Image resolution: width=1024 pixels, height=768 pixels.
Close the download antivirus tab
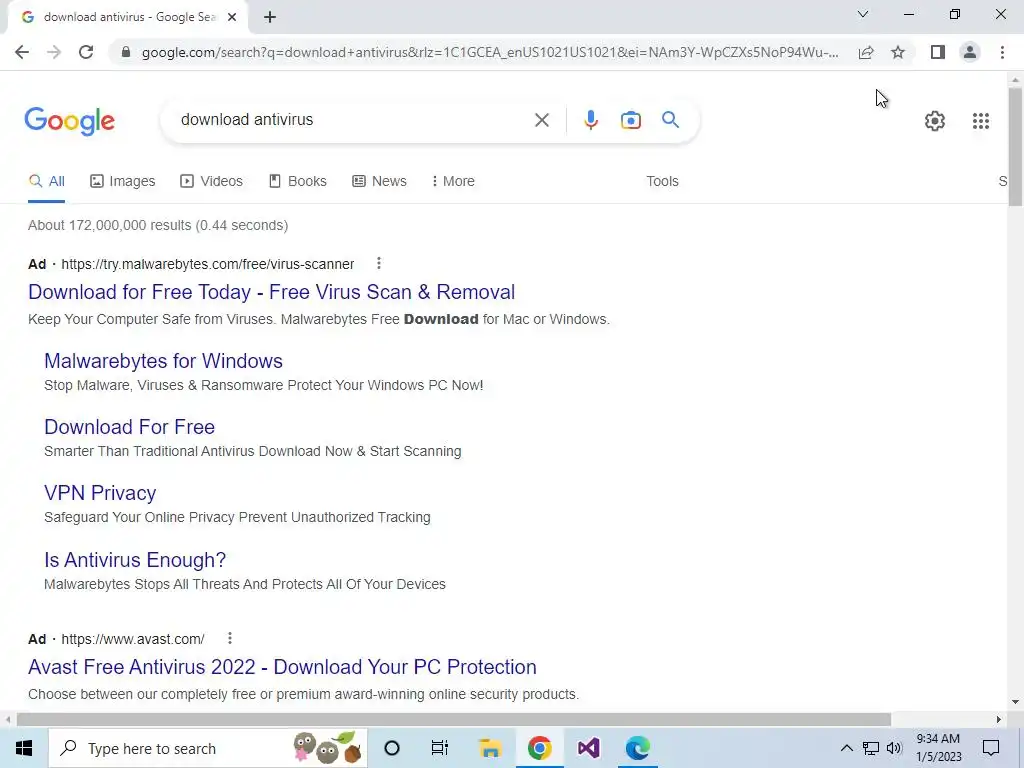click(x=232, y=18)
